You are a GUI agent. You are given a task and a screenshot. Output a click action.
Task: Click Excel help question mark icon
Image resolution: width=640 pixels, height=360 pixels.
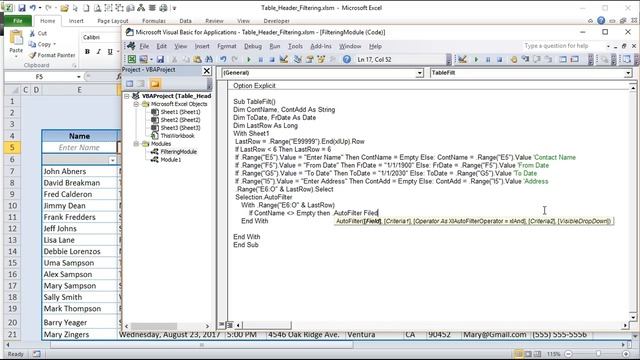coord(601,20)
